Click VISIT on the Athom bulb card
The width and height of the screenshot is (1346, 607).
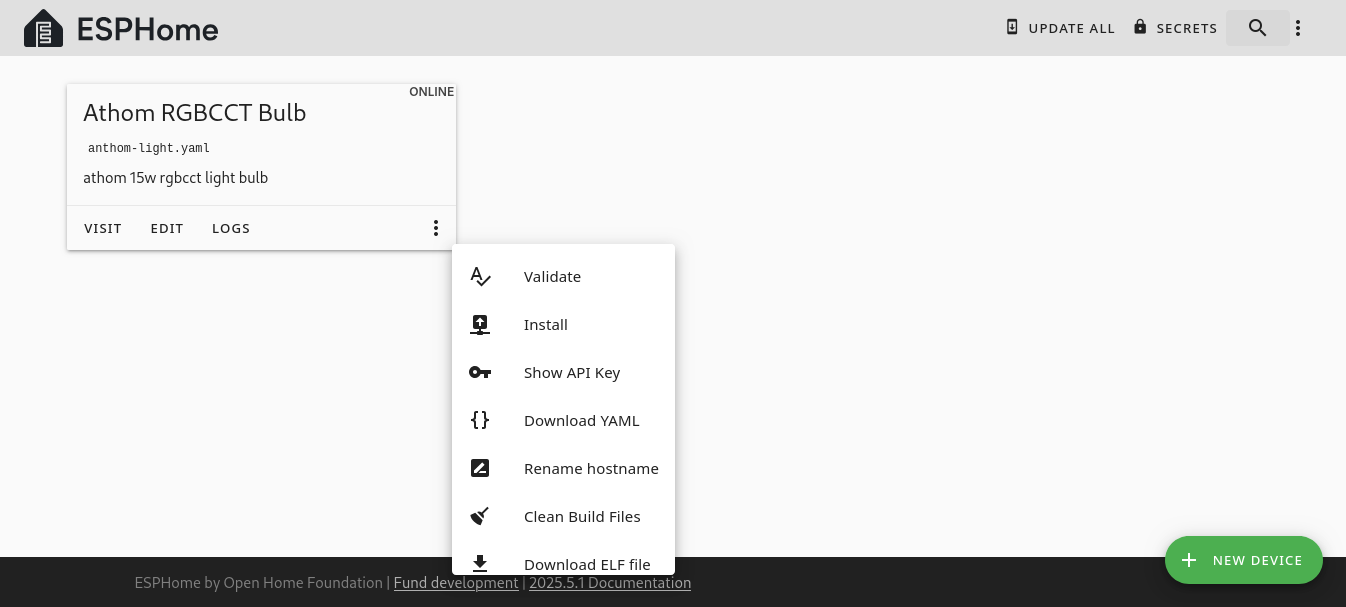pyautogui.click(x=103, y=228)
